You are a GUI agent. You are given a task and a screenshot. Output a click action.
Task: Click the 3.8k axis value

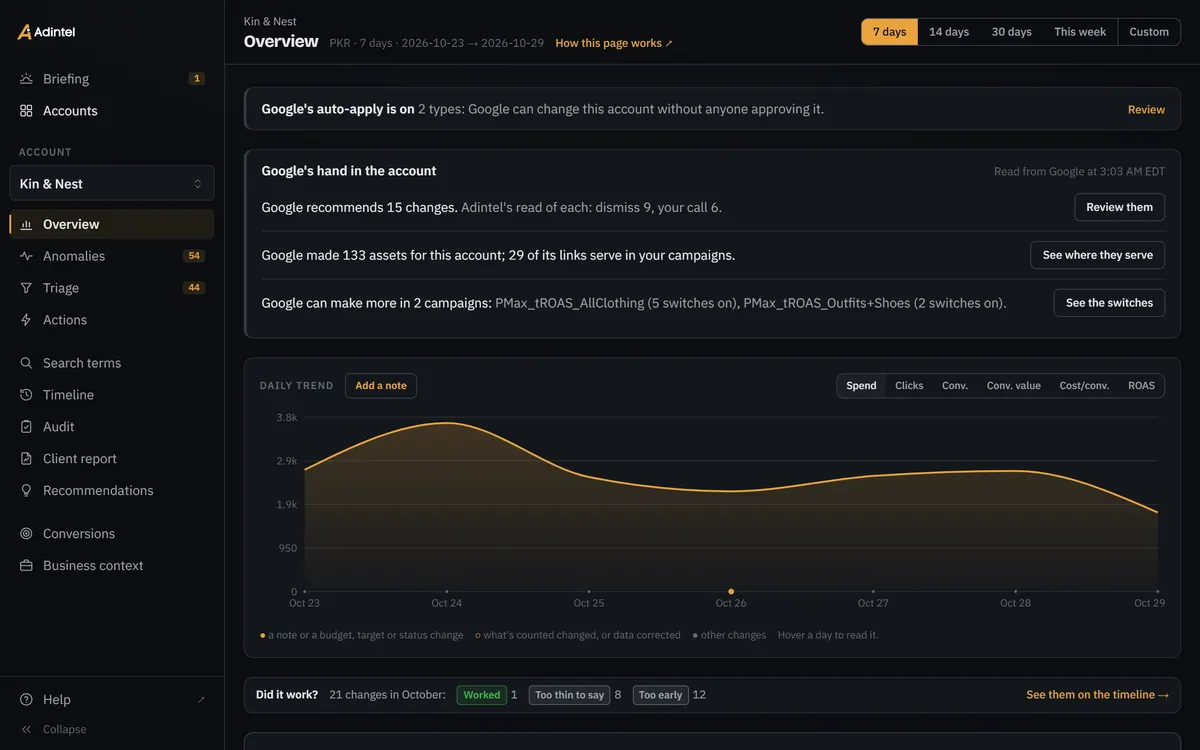coord(287,417)
